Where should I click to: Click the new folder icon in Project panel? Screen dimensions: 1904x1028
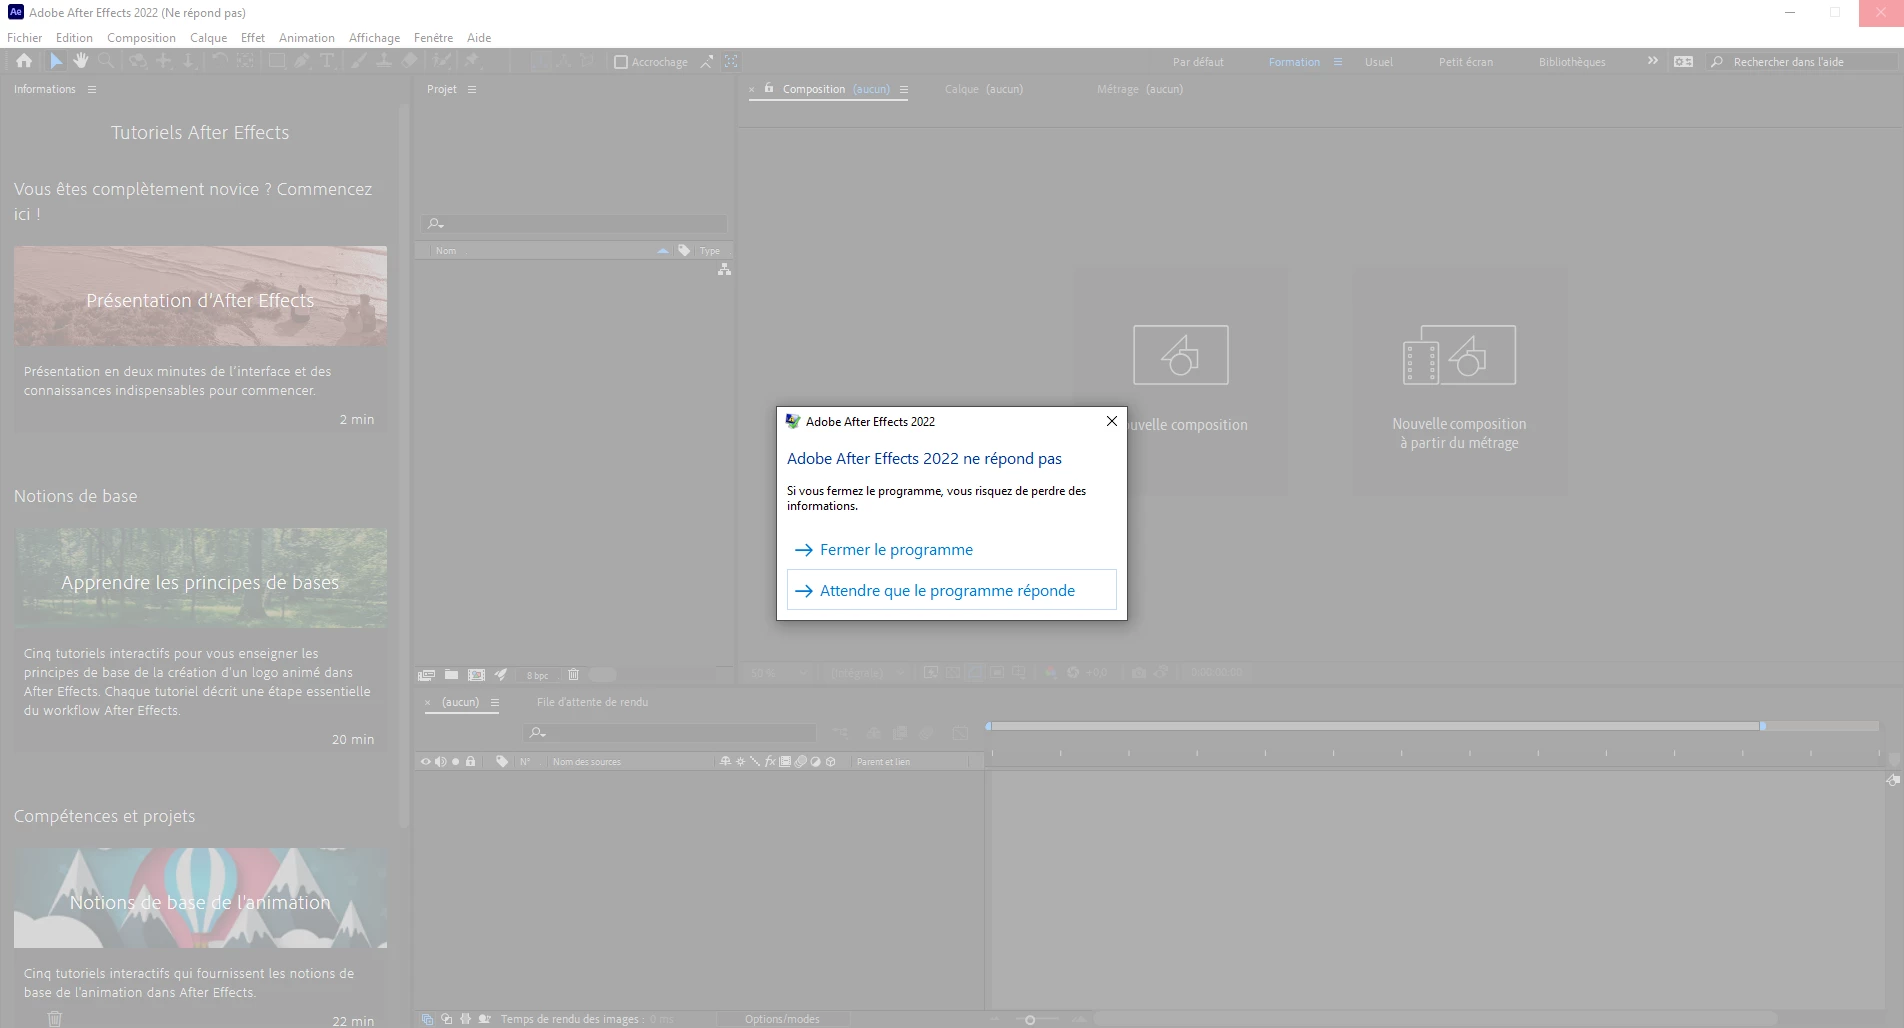point(451,675)
